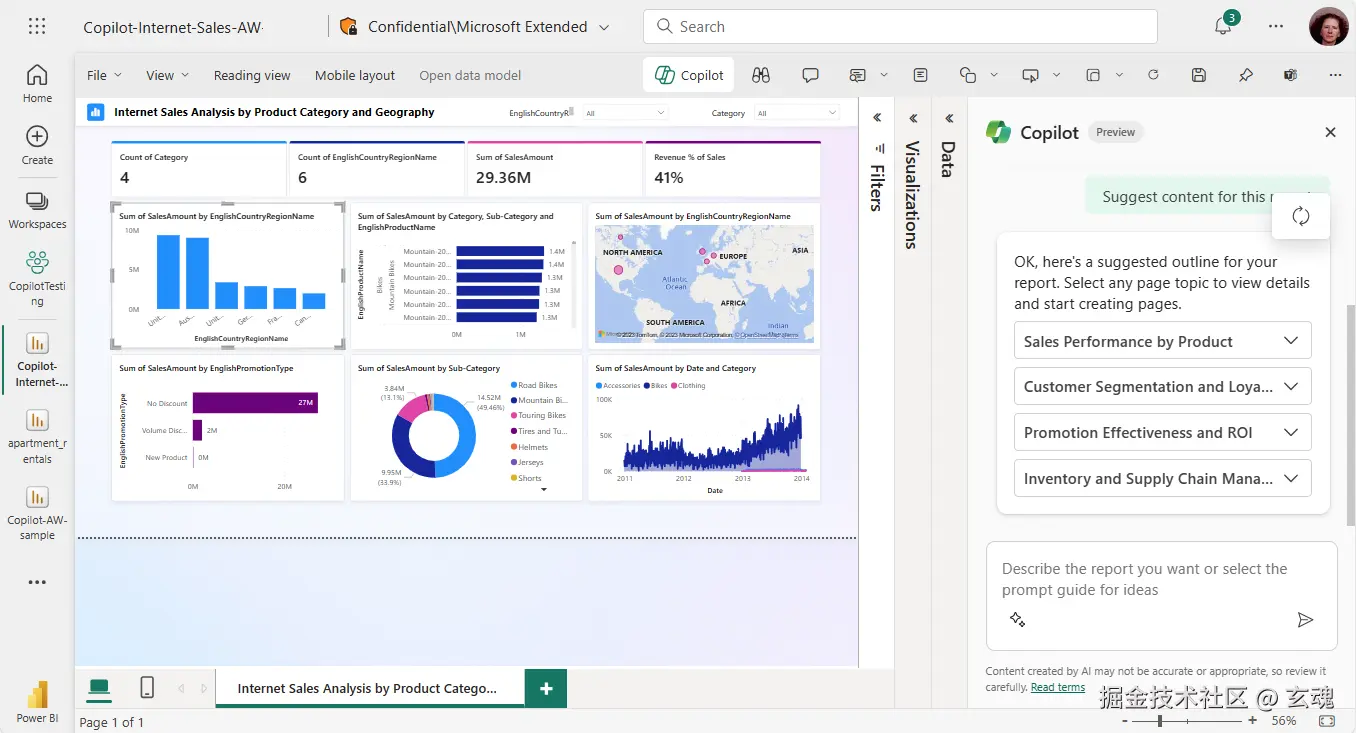The width and height of the screenshot is (1356, 733).
Task: Expand the visual interactions dropdown arrow
Action: 1119,75
